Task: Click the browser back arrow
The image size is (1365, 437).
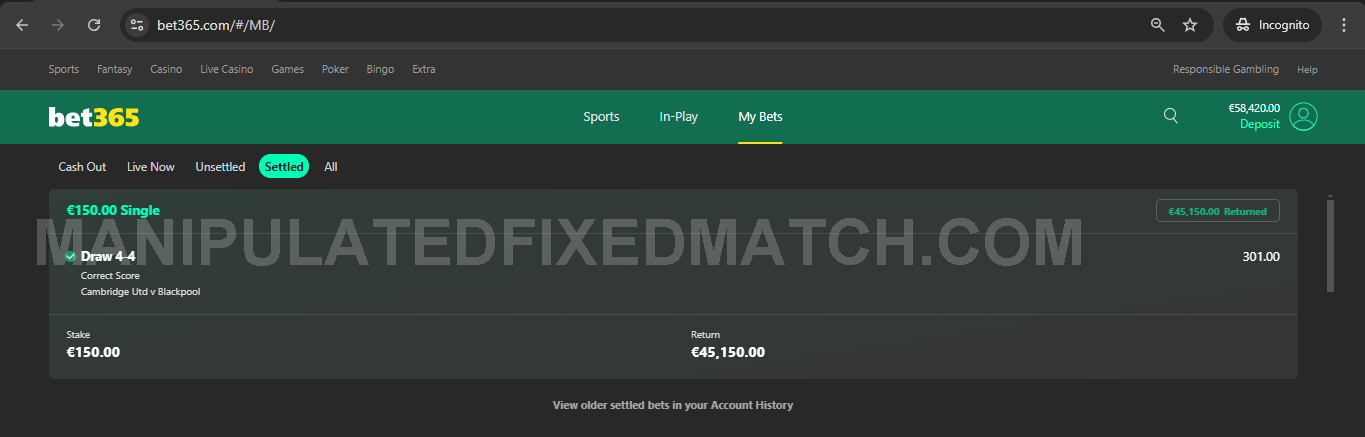Action: [22, 25]
